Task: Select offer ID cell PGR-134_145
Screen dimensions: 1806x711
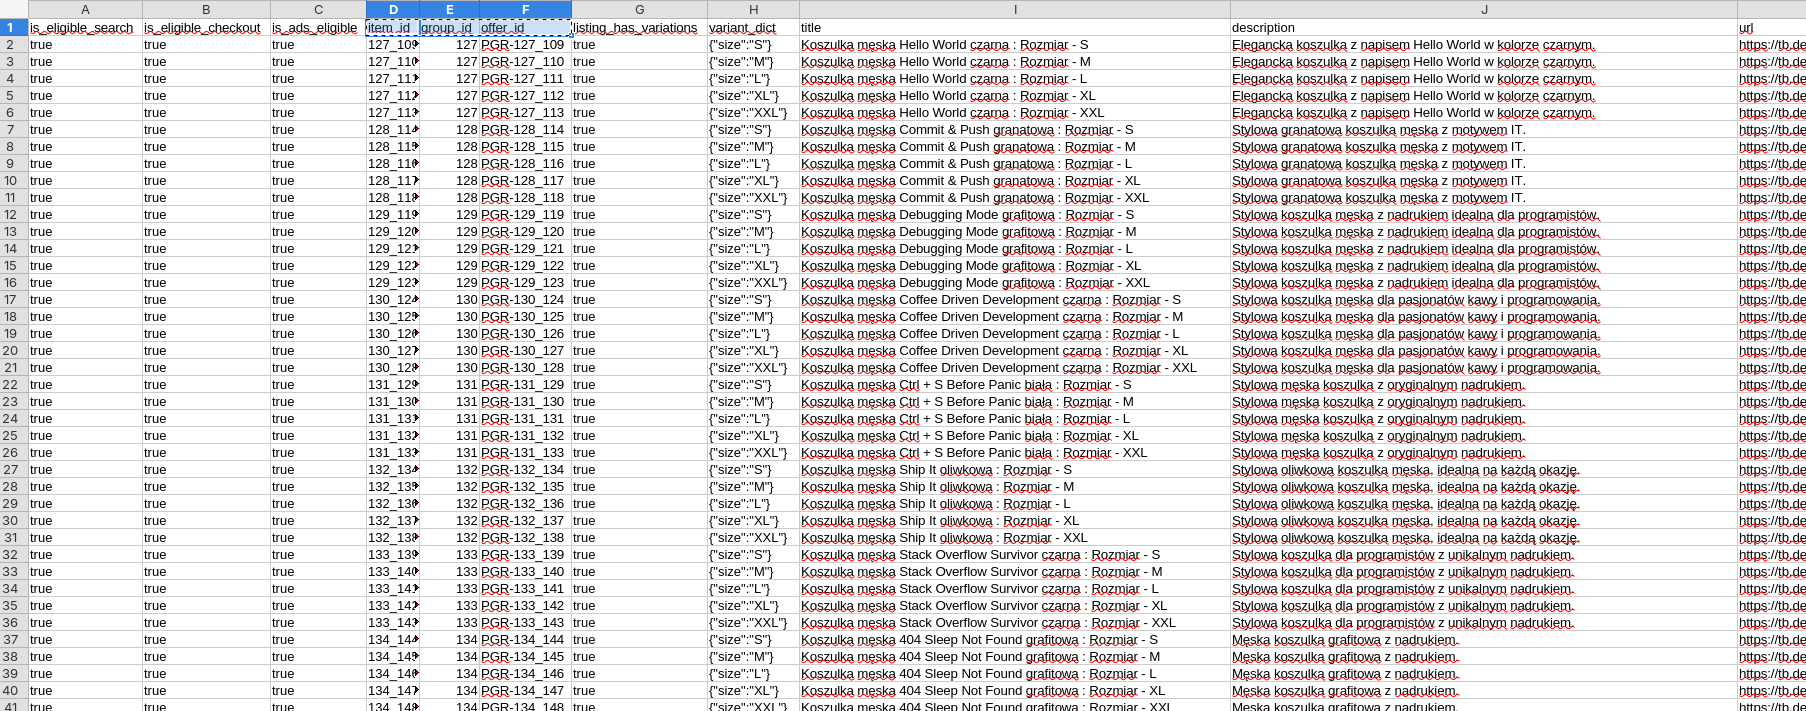Action: (x=525, y=657)
